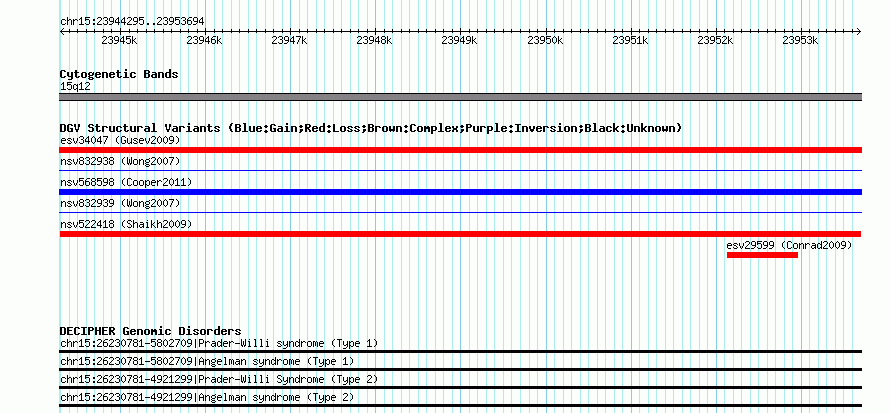Open the nsv522418 (Shaikh2009) label

(126, 224)
